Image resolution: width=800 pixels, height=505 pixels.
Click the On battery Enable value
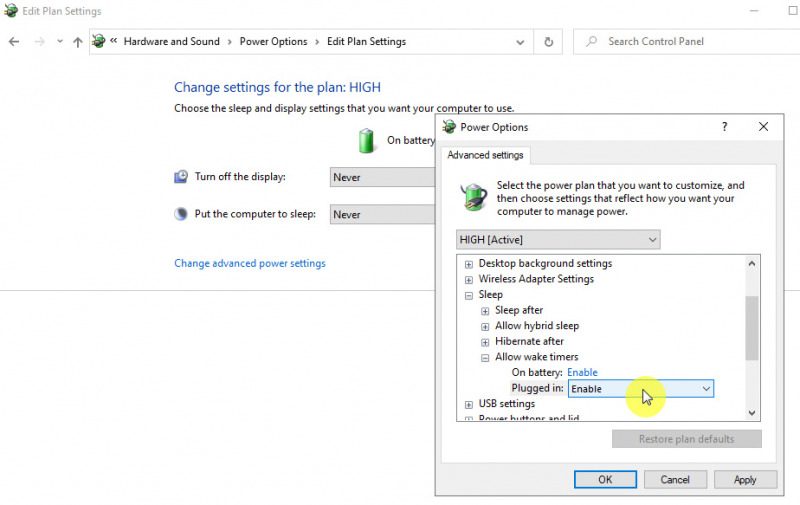[582, 372]
